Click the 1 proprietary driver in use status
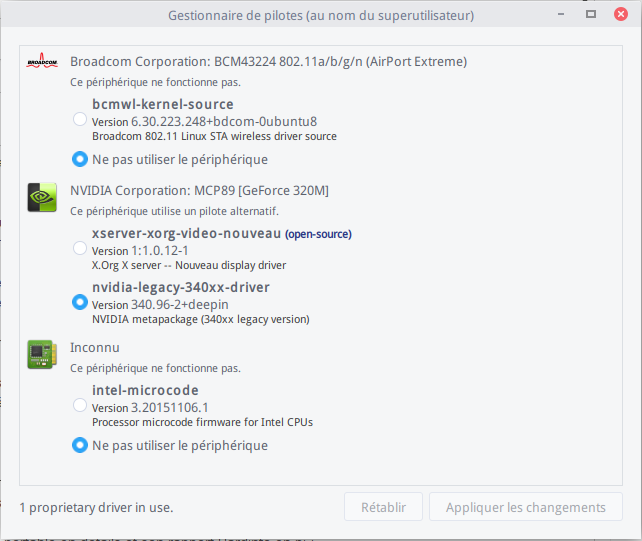Screen dimensions: 642x541 [x=96, y=508]
